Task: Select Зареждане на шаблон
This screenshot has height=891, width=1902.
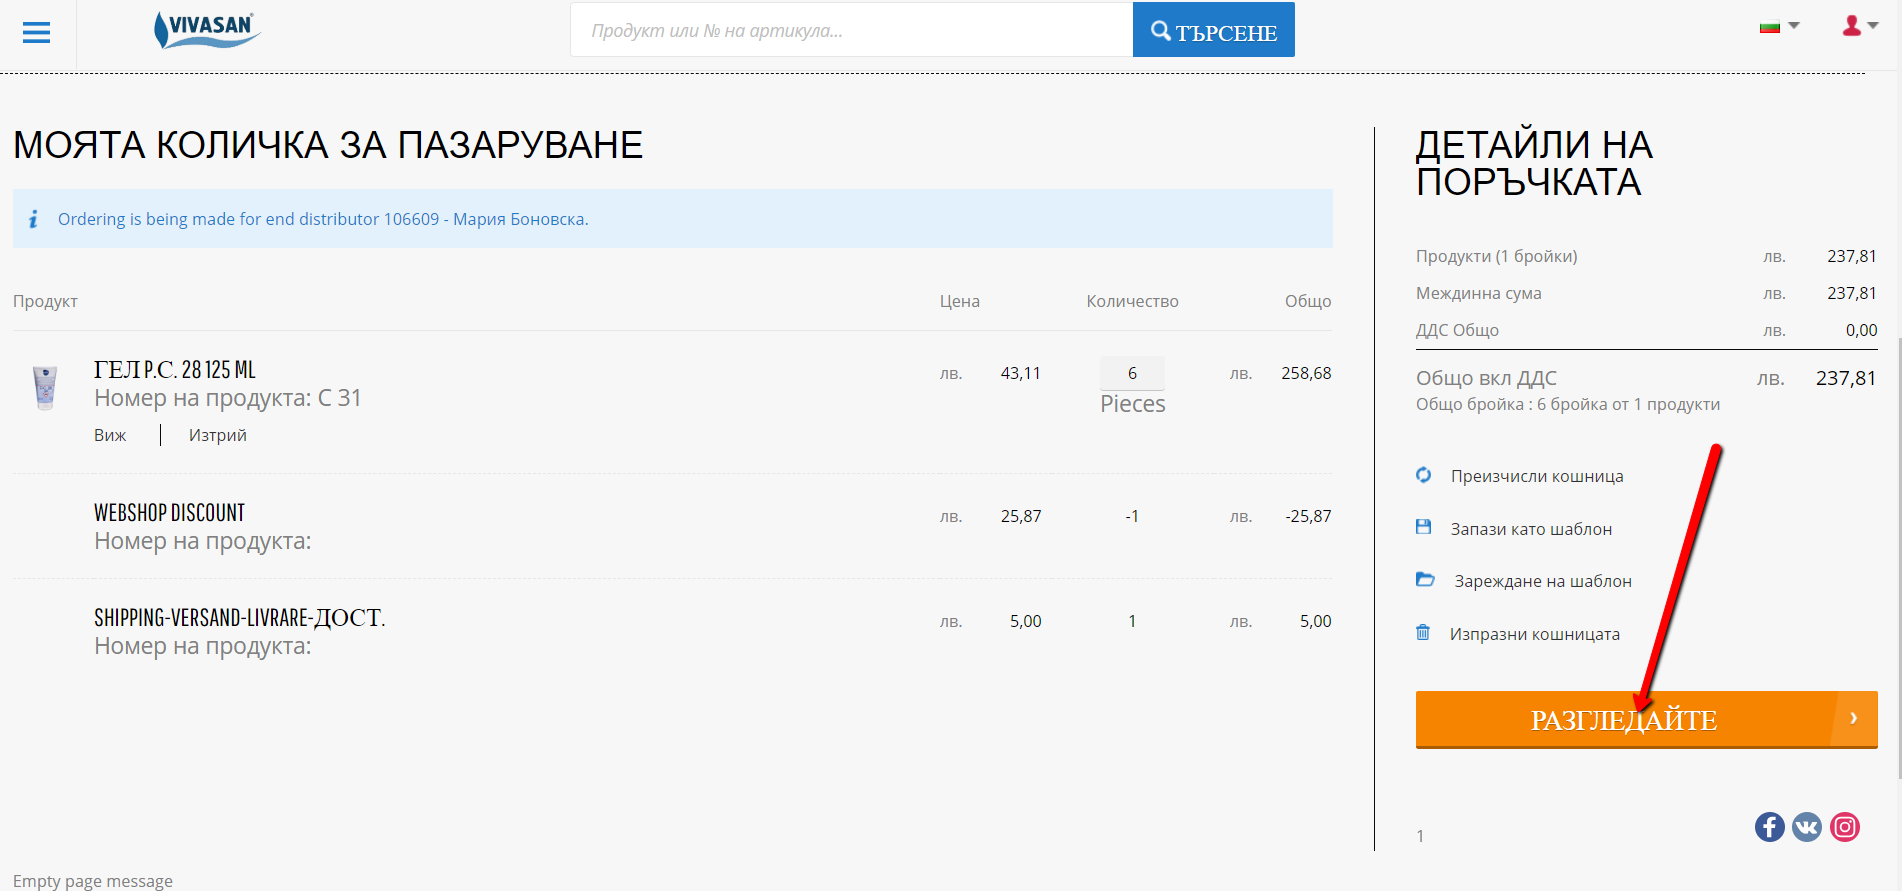Action: (1543, 581)
